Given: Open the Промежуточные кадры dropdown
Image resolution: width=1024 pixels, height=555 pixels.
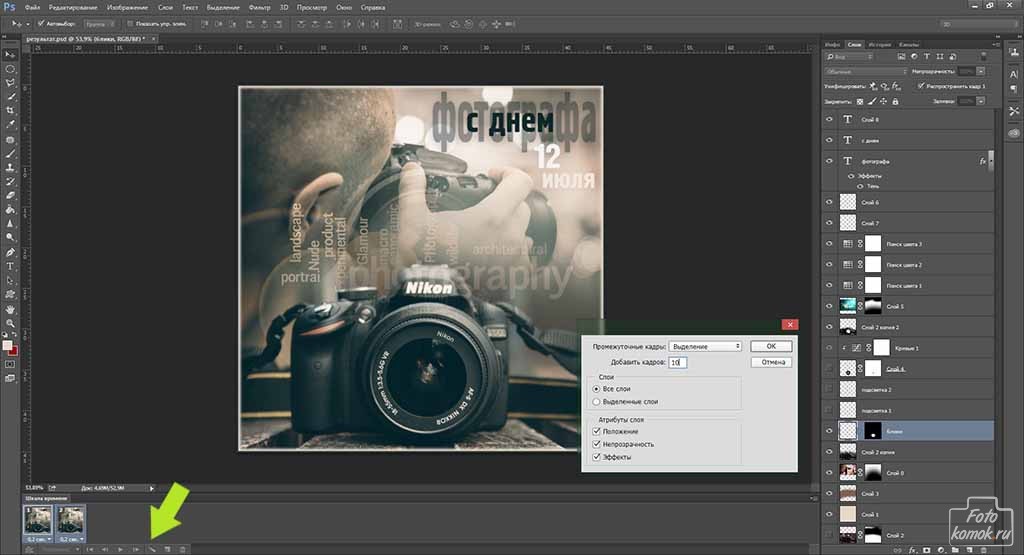Looking at the screenshot, I should tap(705, 346).
